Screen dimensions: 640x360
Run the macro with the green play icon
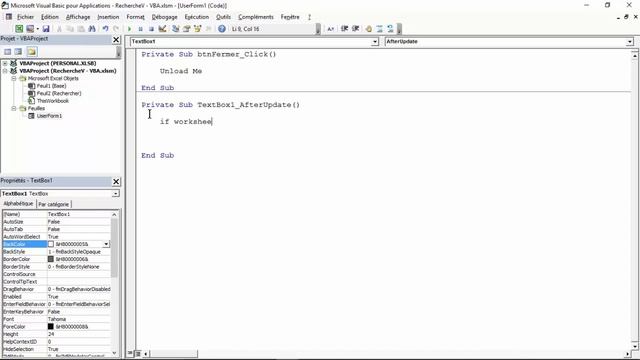[129, 29]
